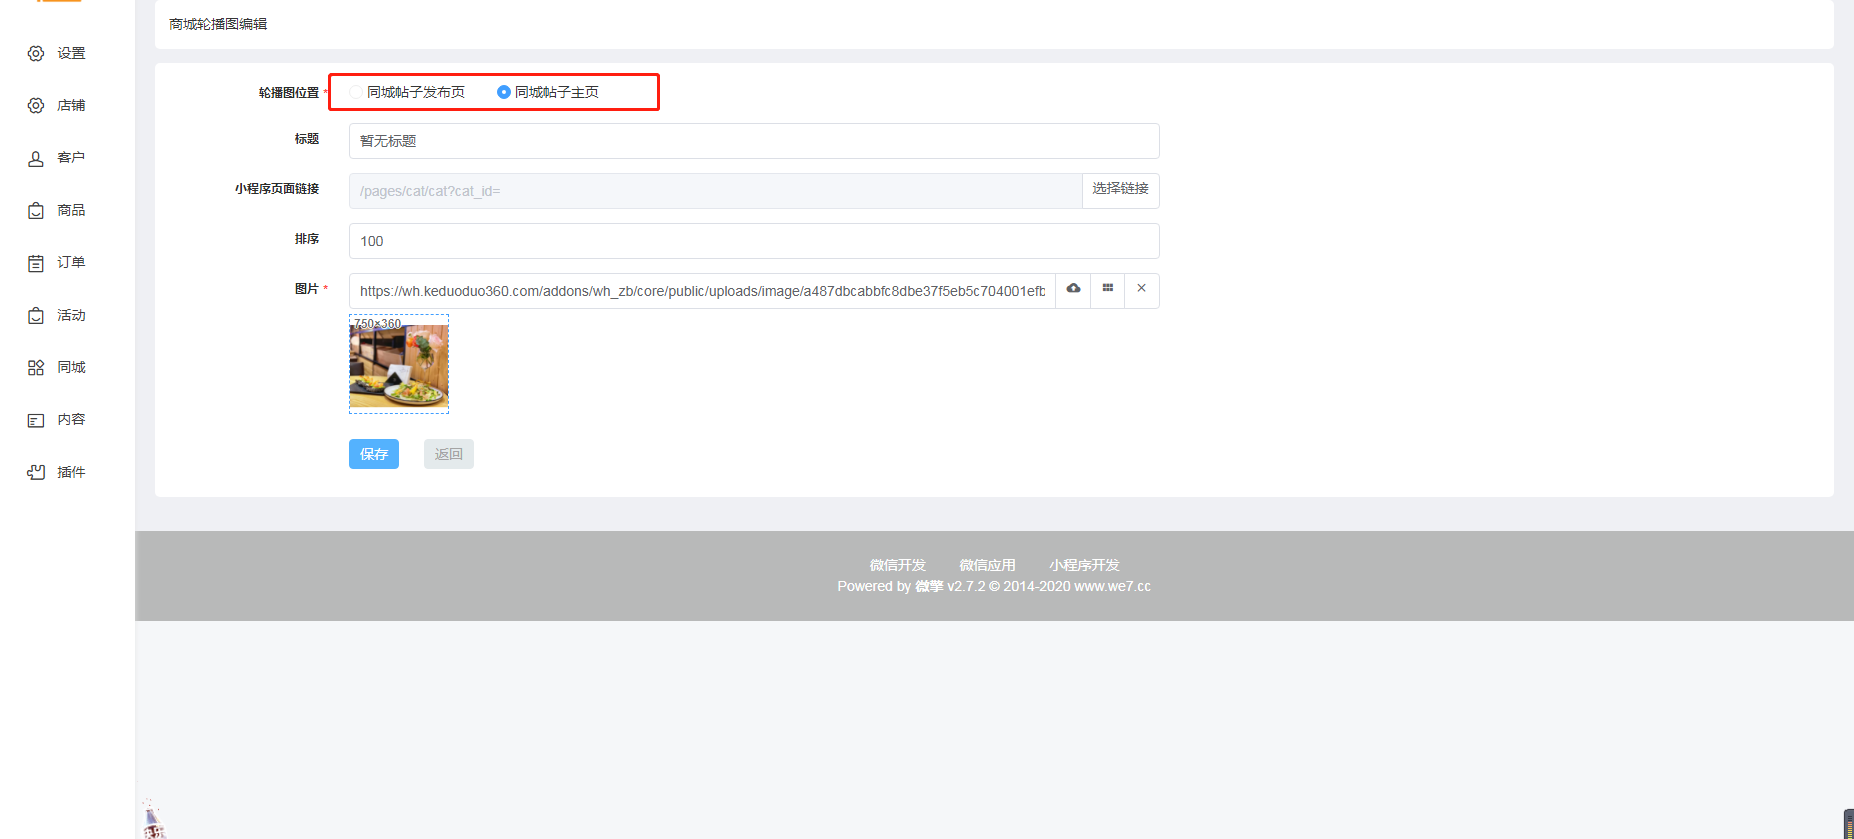
Task: Click the uploaded food image thumbnail
Action: pyautogui.click(x=399, y=364)
